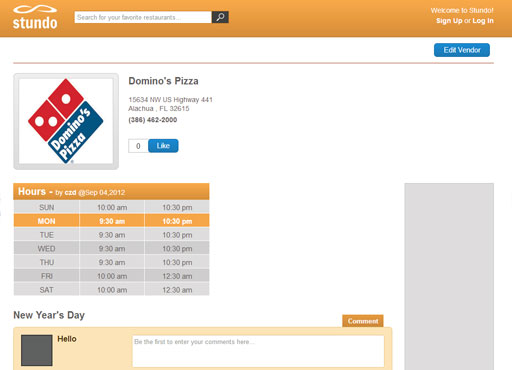Select the SUN hours row
Viewport: 512px width, 370px height.
point(111,207)
